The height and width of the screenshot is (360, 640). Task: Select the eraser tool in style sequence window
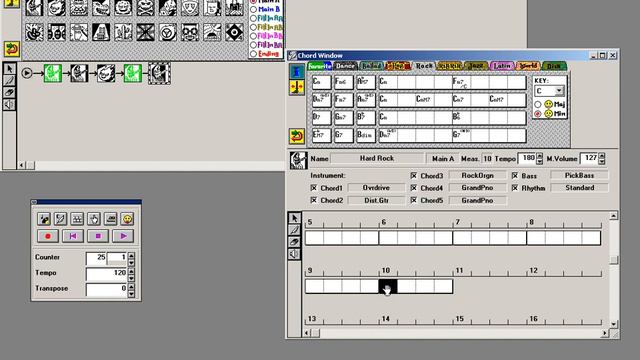click(x=9, y=92)
